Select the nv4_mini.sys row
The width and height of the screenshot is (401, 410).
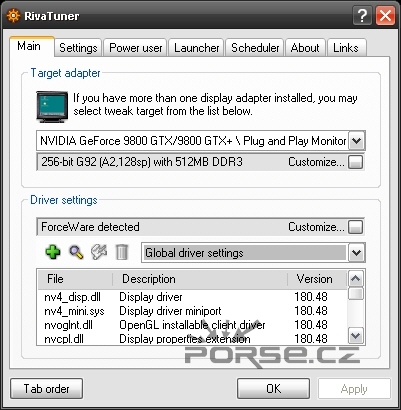coord(192,311)
